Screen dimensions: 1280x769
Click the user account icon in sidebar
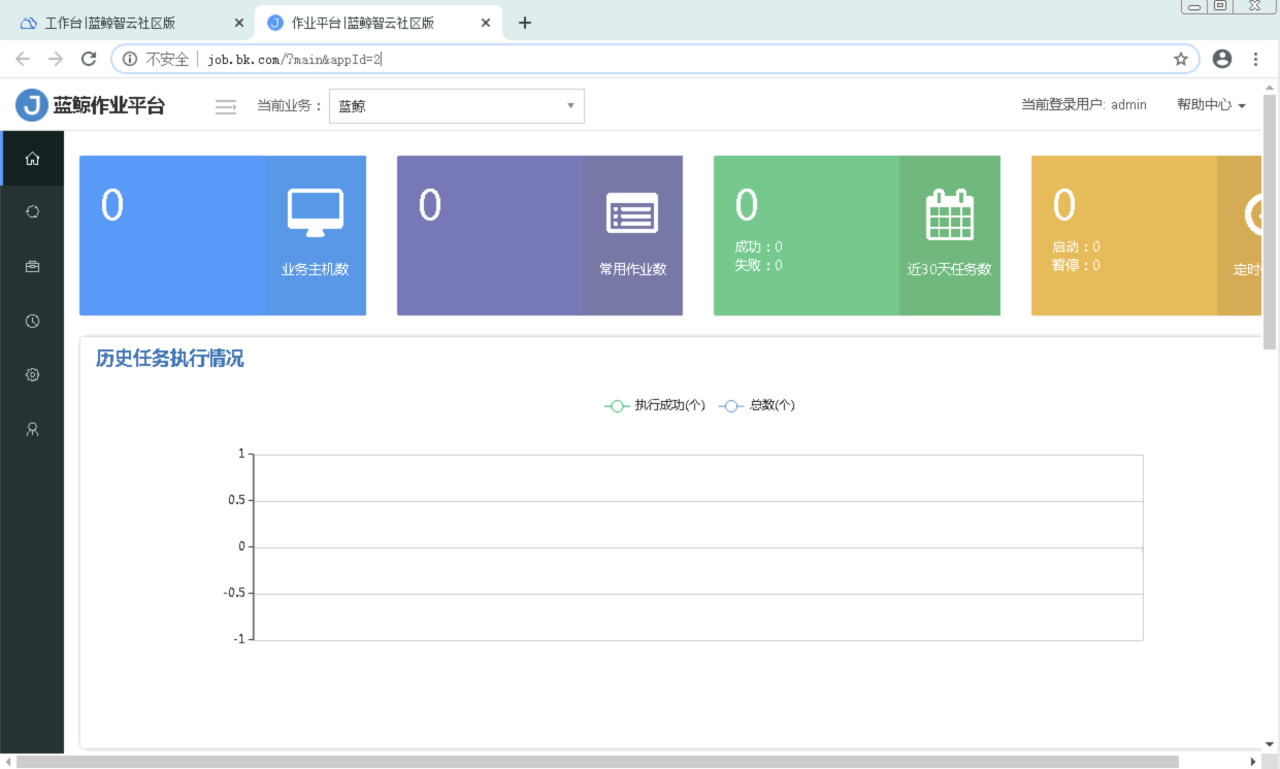(x=32, y=429)
